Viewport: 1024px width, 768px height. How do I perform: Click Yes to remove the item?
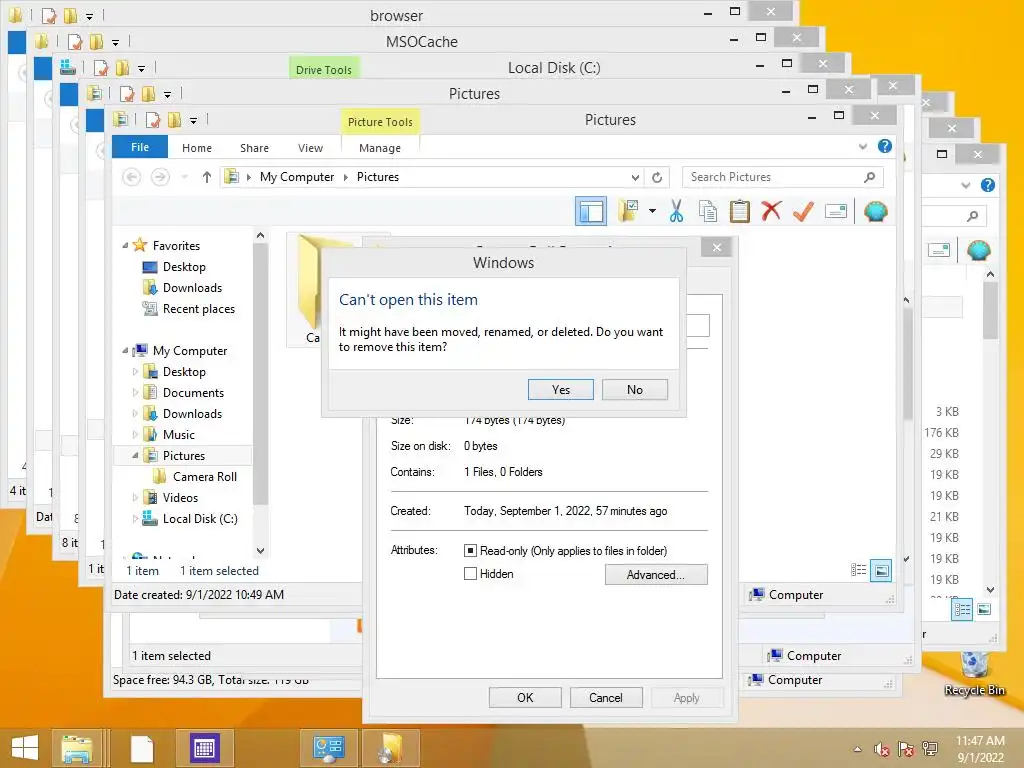pos(560,389)
